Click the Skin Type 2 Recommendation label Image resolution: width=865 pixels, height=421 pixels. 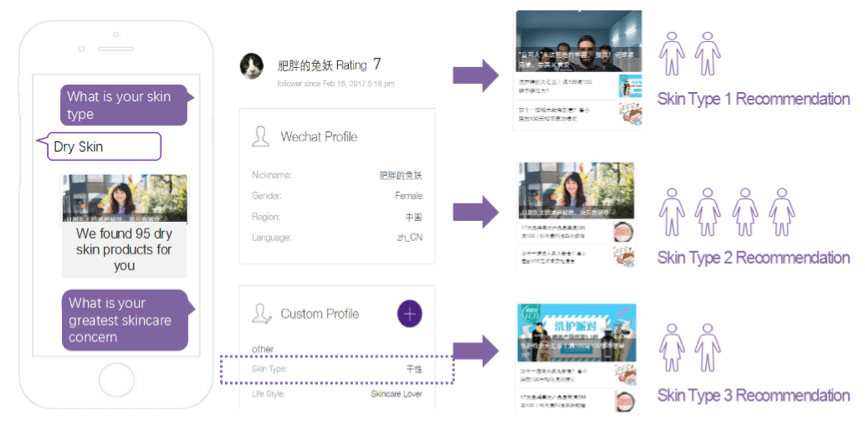(753, 258)
